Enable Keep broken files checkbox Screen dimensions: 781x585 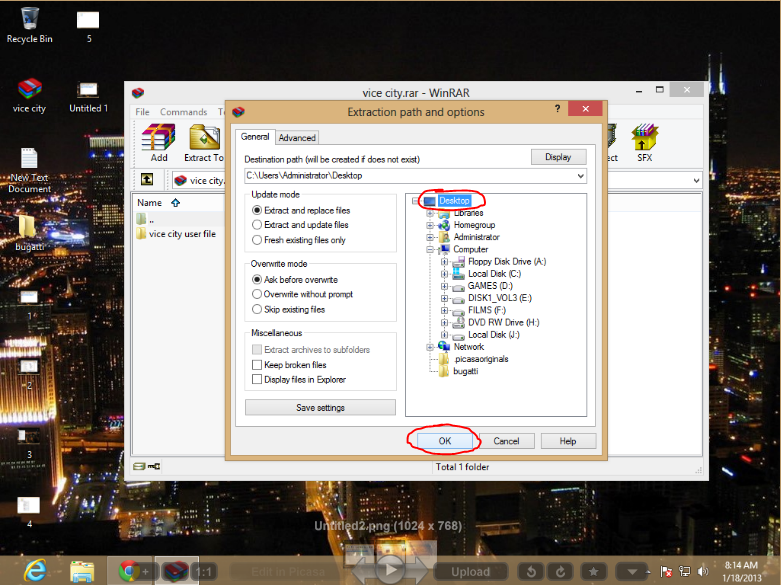[257, 365]
